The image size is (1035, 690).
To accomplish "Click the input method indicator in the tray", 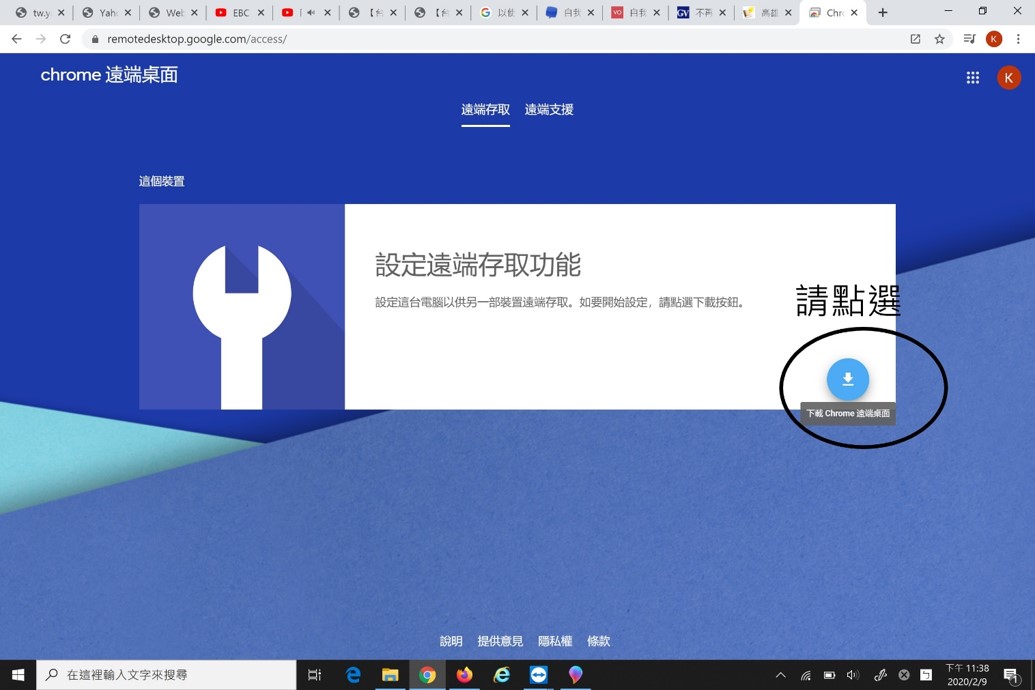I will click(926, 675).
